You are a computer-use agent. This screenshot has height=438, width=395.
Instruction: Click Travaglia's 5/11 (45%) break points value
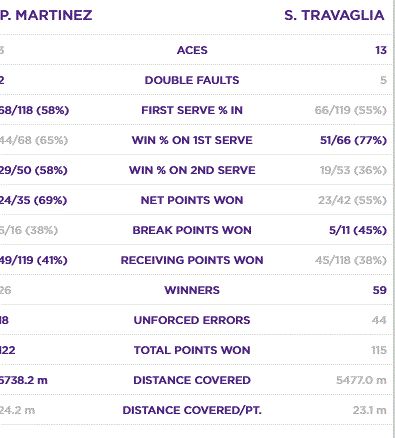point(358,230)
